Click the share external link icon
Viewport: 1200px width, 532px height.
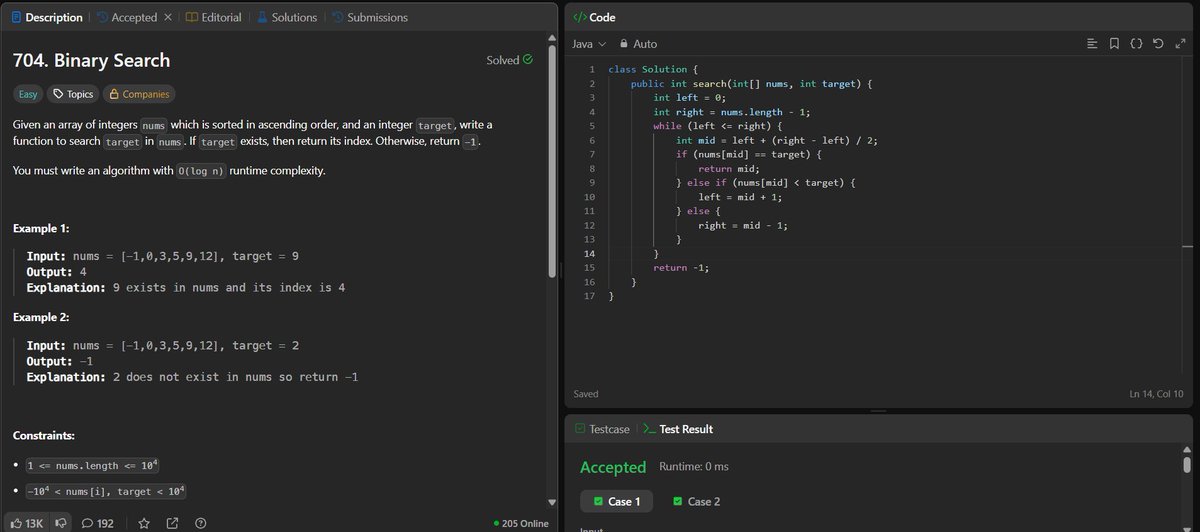coord(172,522)
